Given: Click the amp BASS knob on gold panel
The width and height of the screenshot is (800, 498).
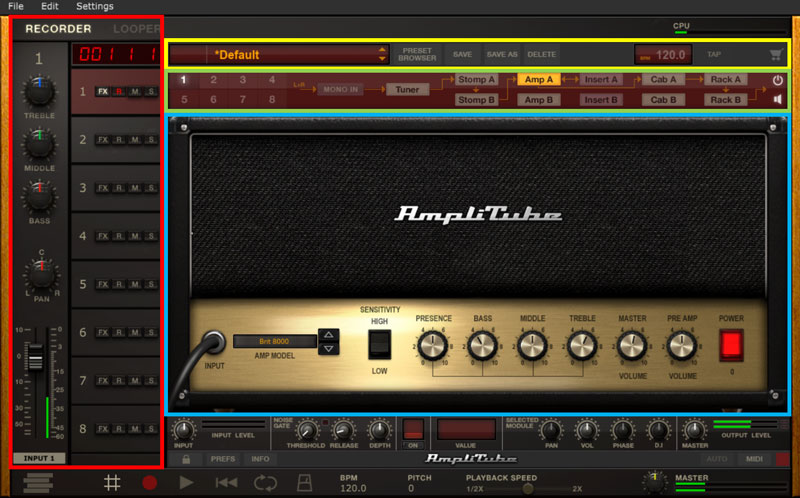Looking at the screenshot, I should tap(482, 345).
